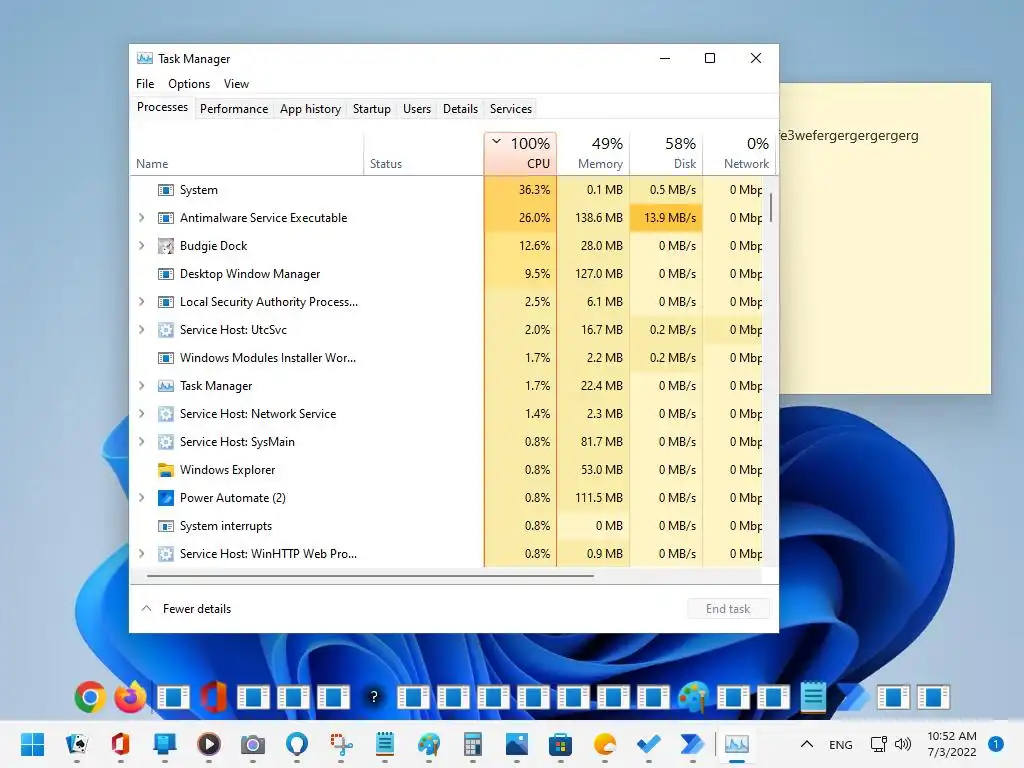Screen dimensions: 1024x768
Task: Open Google Chrome from the Budgie dock
Action: (x=90, y=697)
